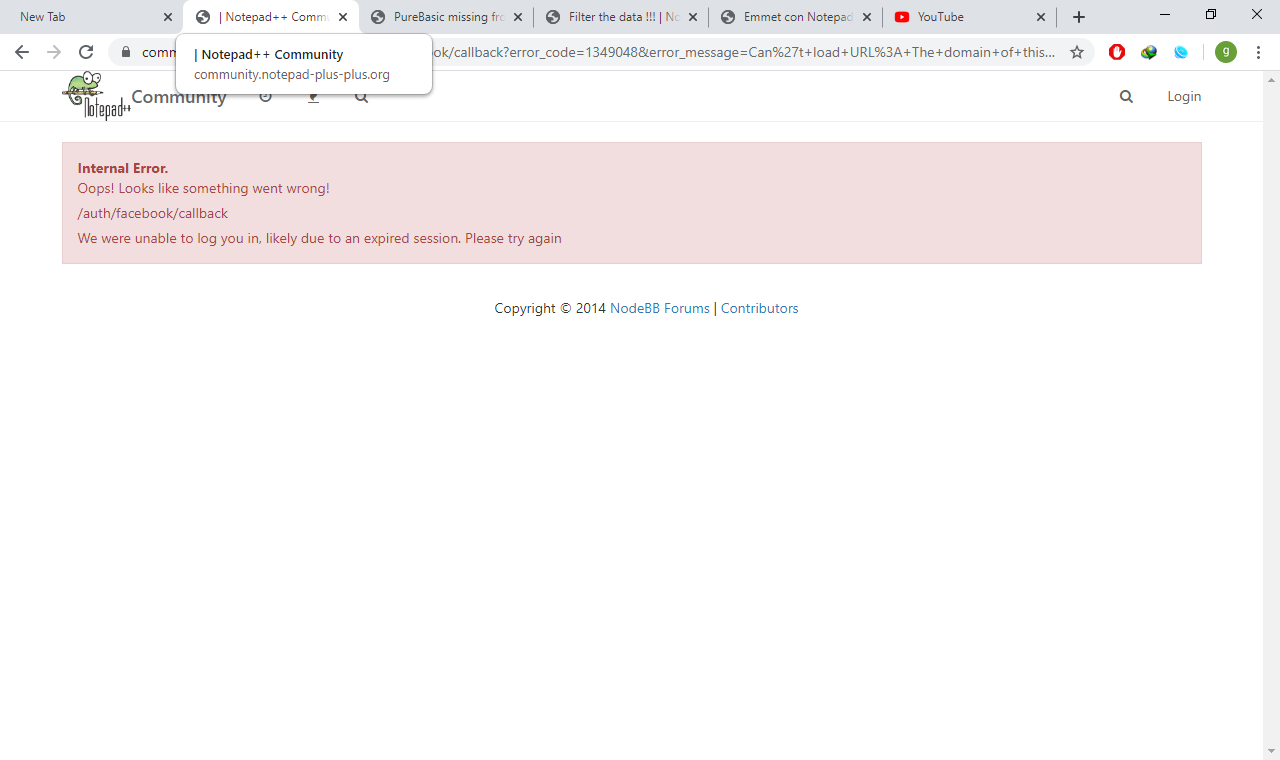
Task: Click the page scrollbar down arrow
Action: click(1272, 751)
